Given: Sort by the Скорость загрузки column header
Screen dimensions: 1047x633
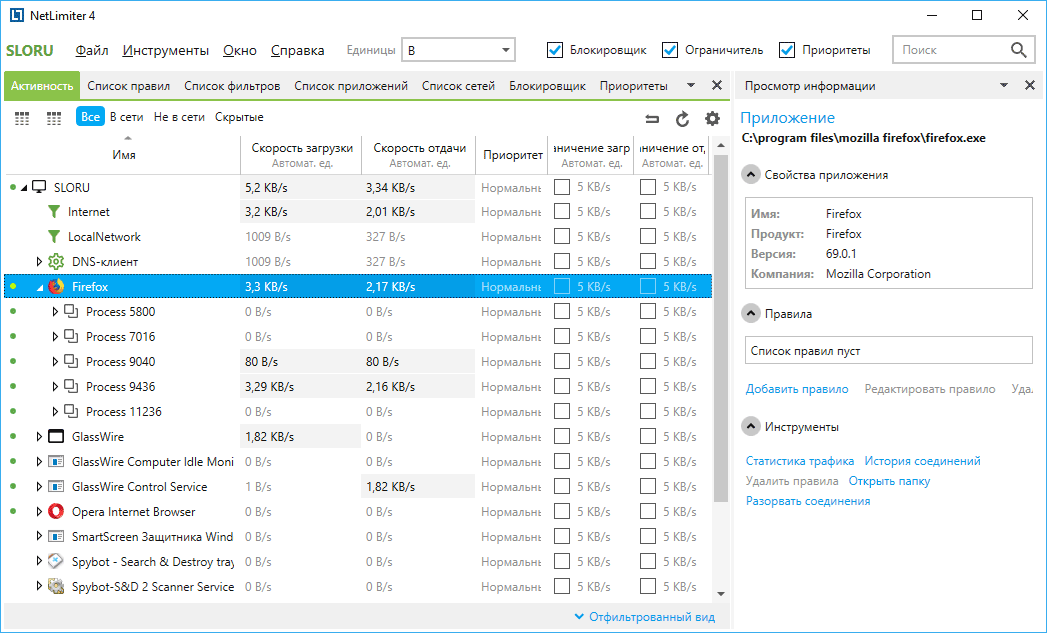Looking at the screenshot, I should click(302, 154).
